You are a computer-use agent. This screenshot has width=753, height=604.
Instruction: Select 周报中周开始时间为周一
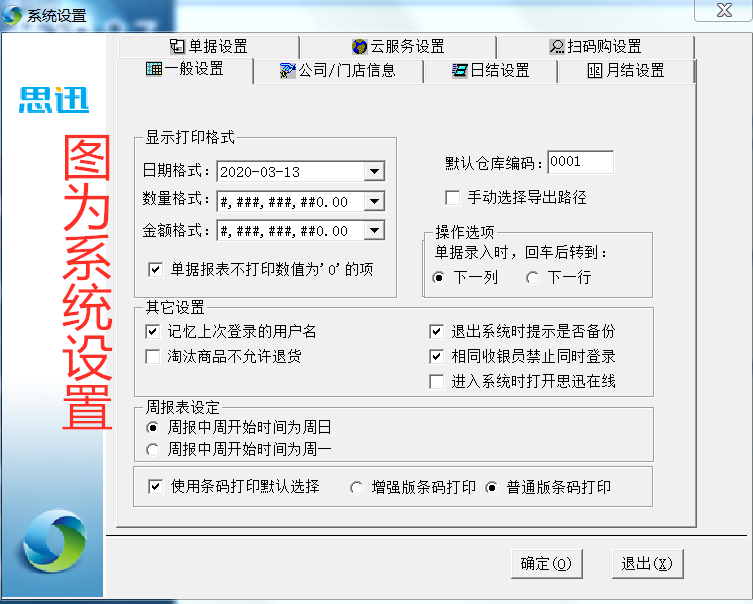click(x=153, y=450)
